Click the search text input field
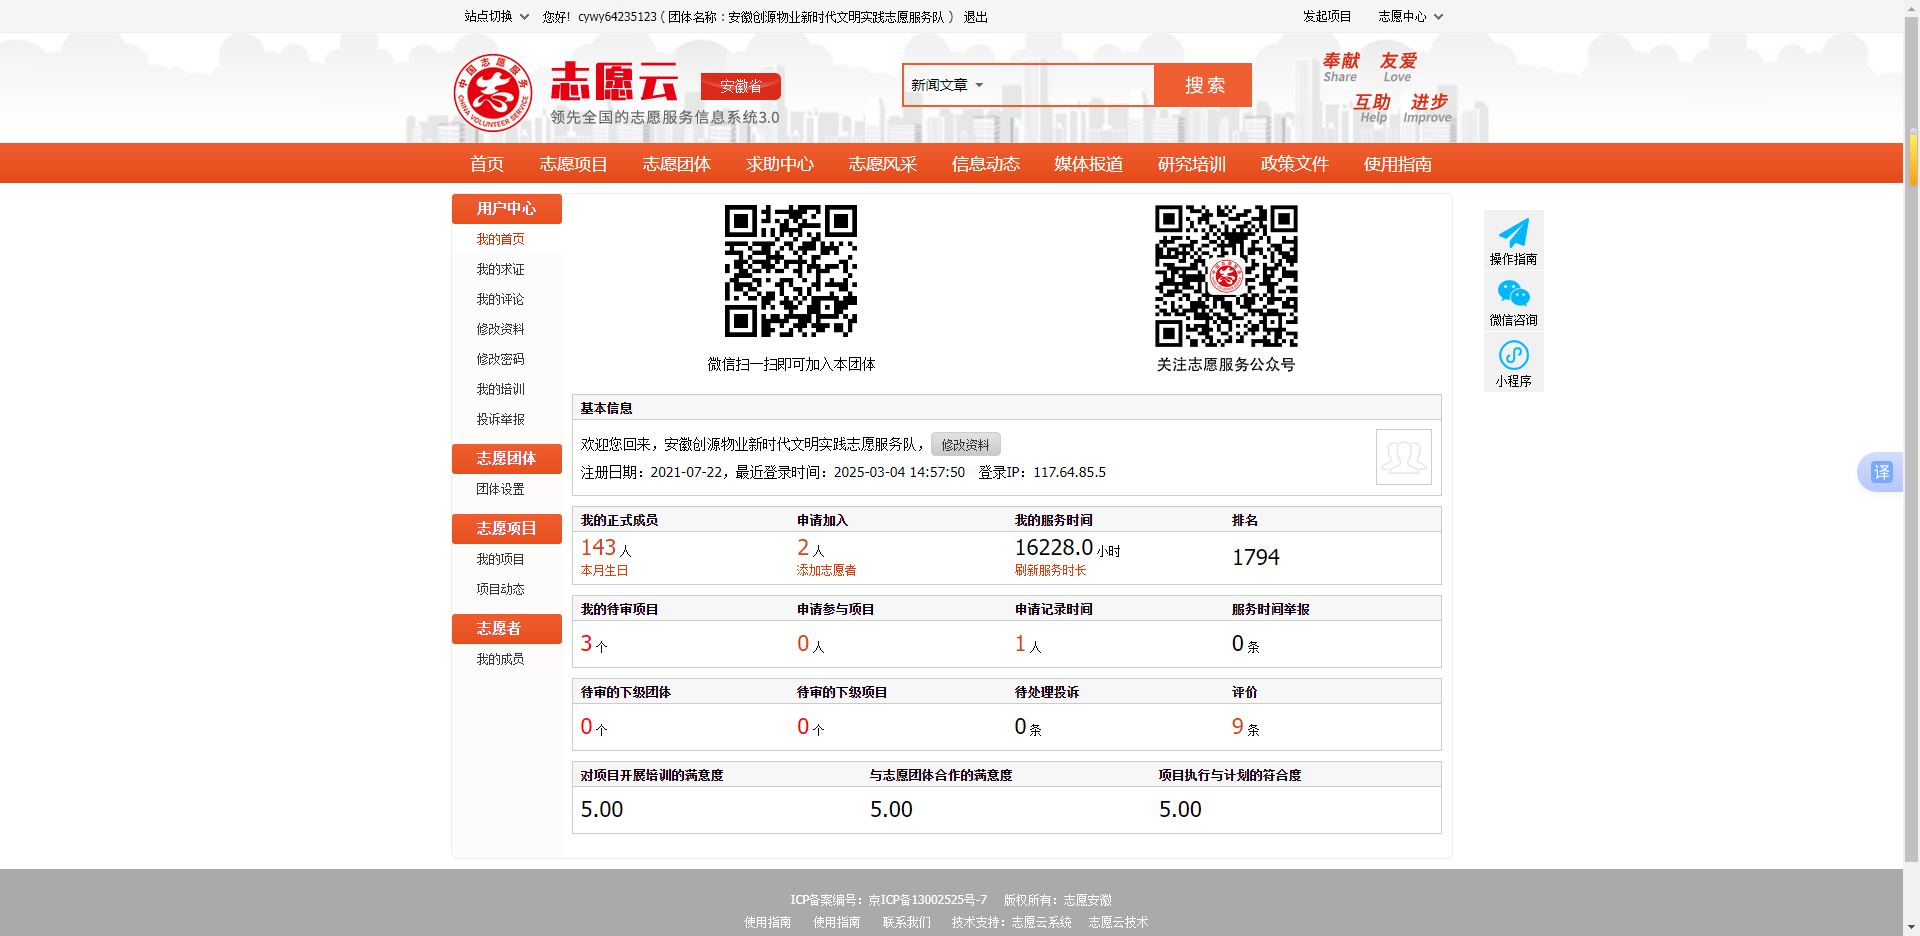The width and height of the screenshot is (1920, 936). [x=1070, y=85]
